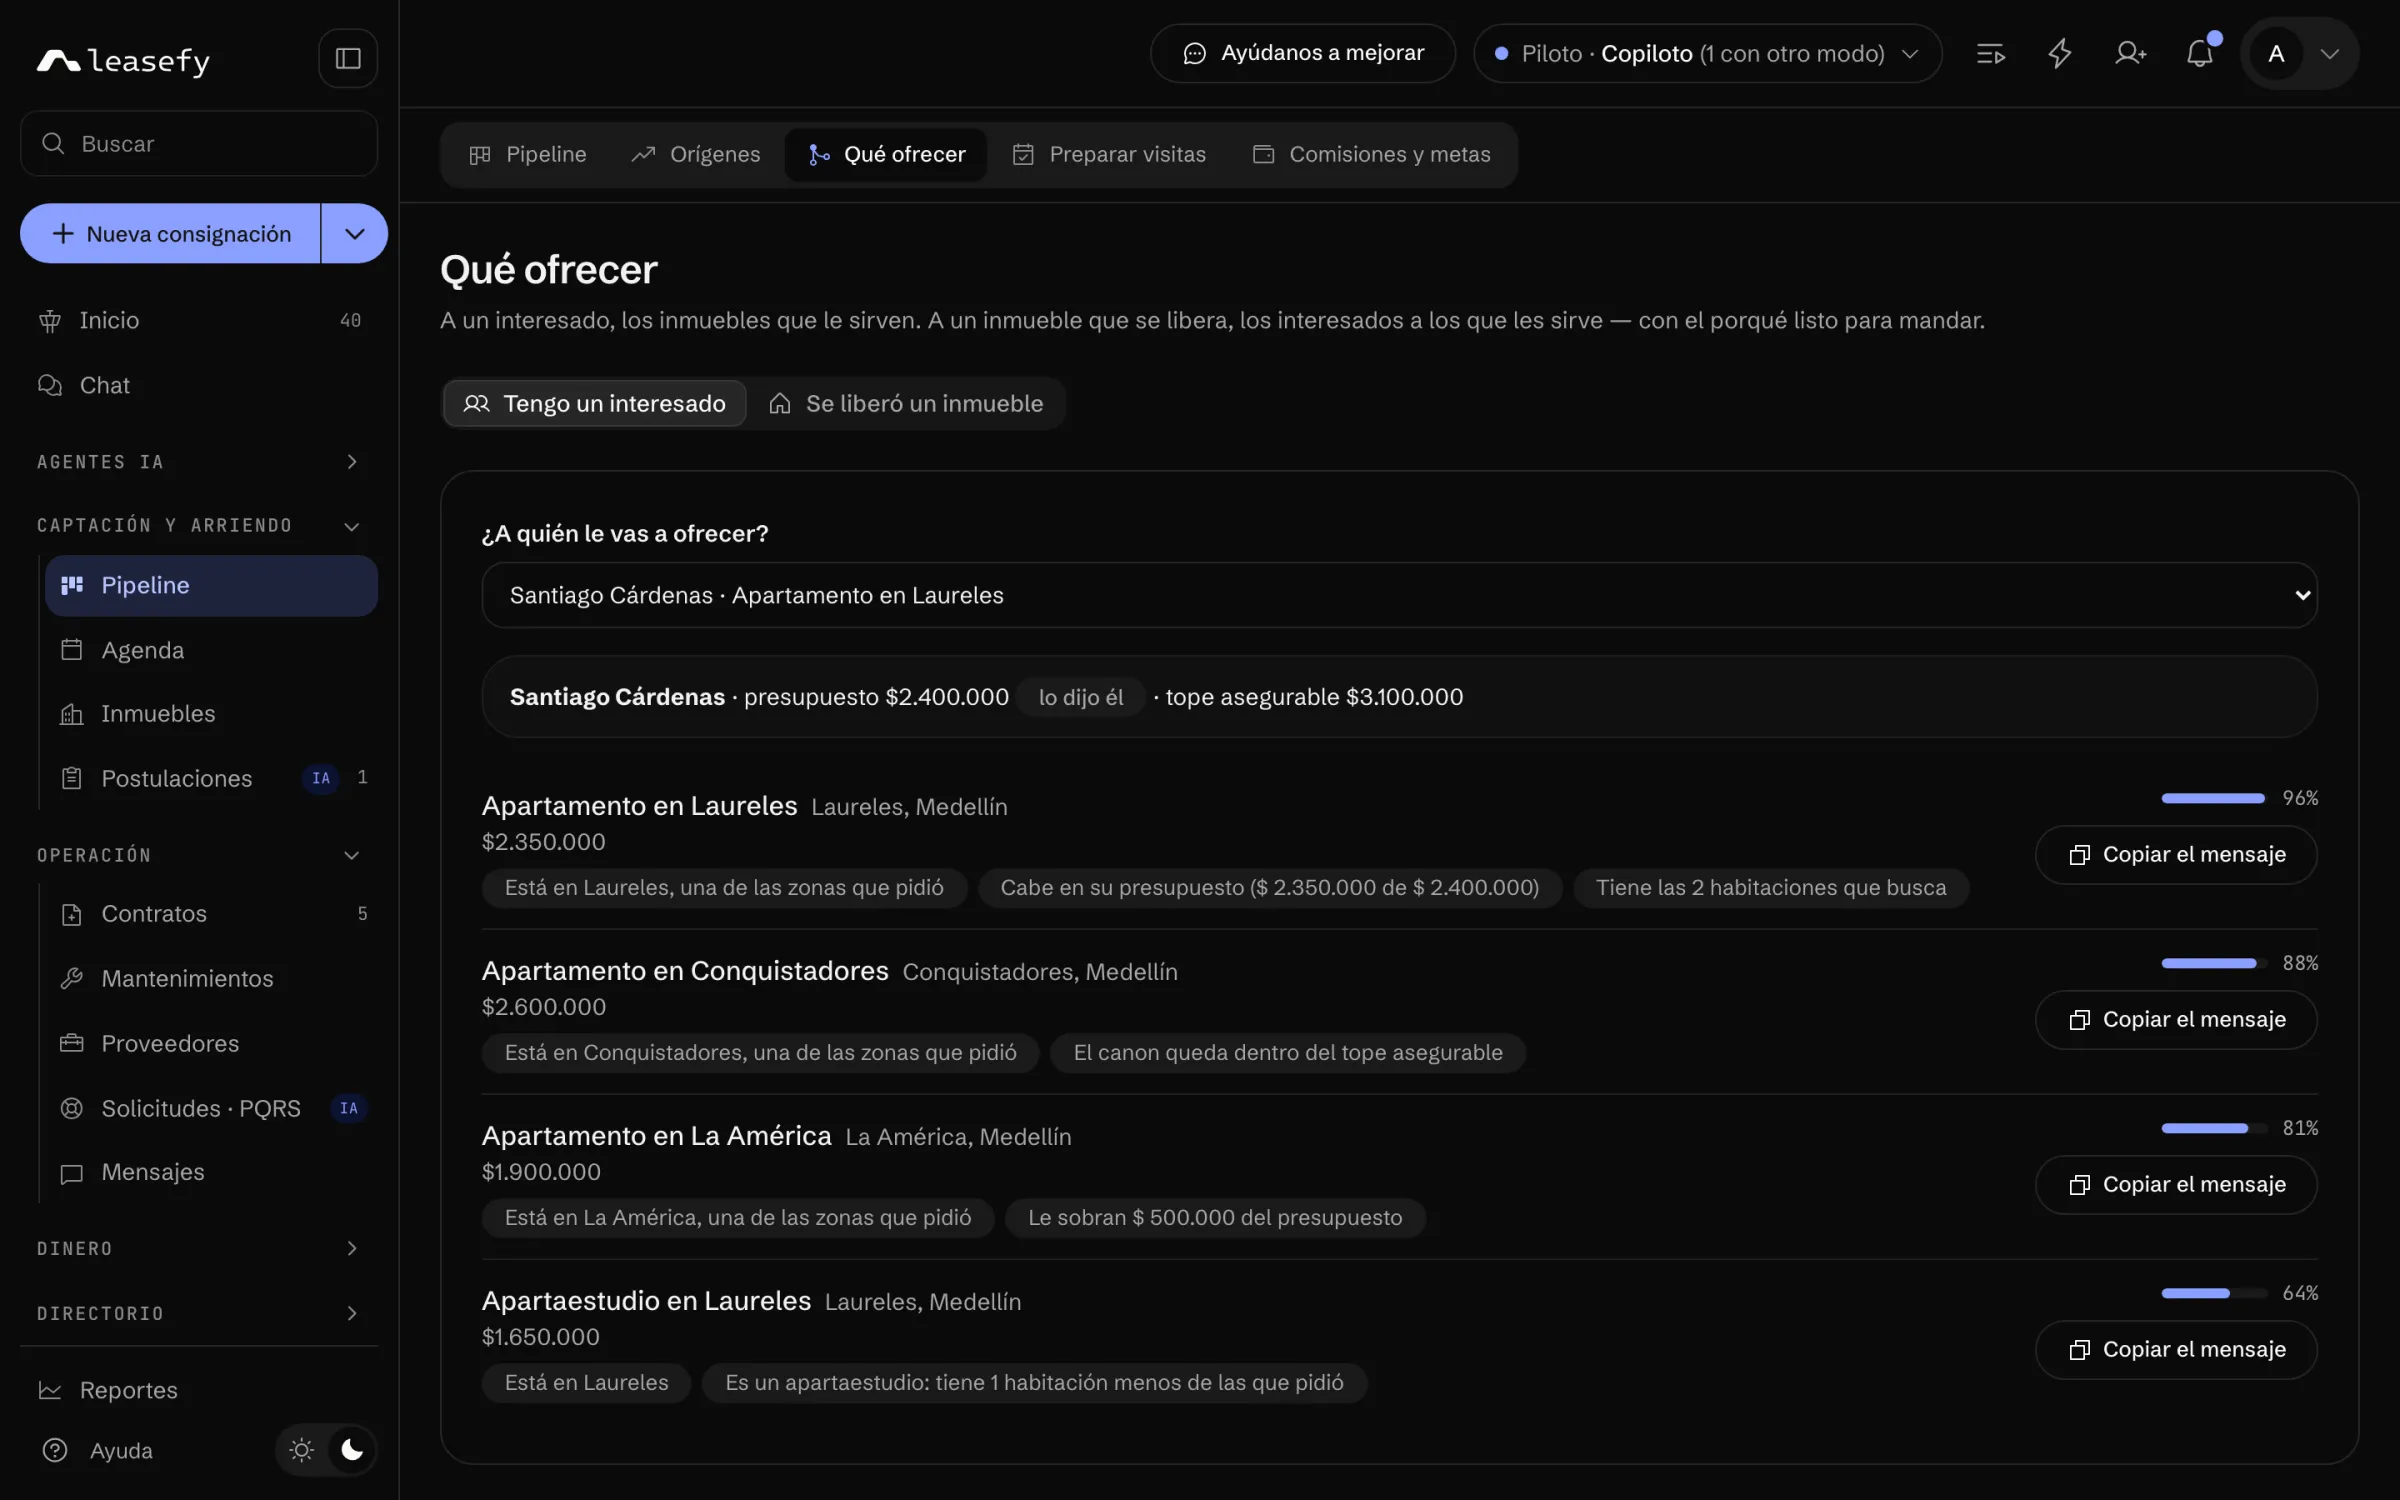2400x1500 pixels.
Task: Open the avatar A account menu
Action: coord(2299,53)
